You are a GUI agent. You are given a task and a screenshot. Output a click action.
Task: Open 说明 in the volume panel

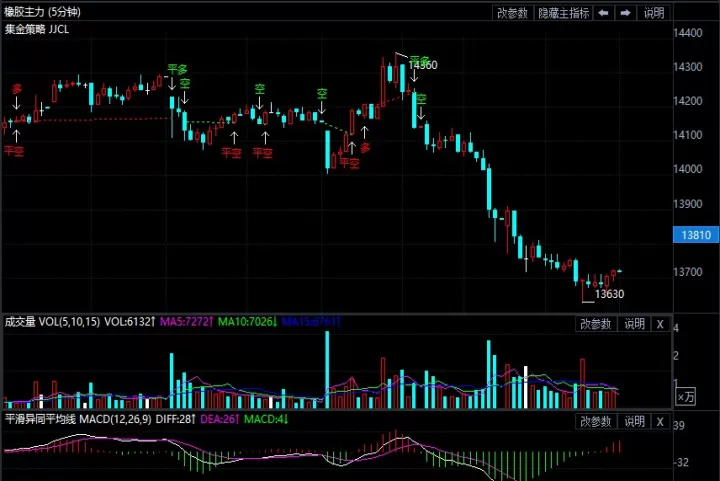(x=634, y=324)
